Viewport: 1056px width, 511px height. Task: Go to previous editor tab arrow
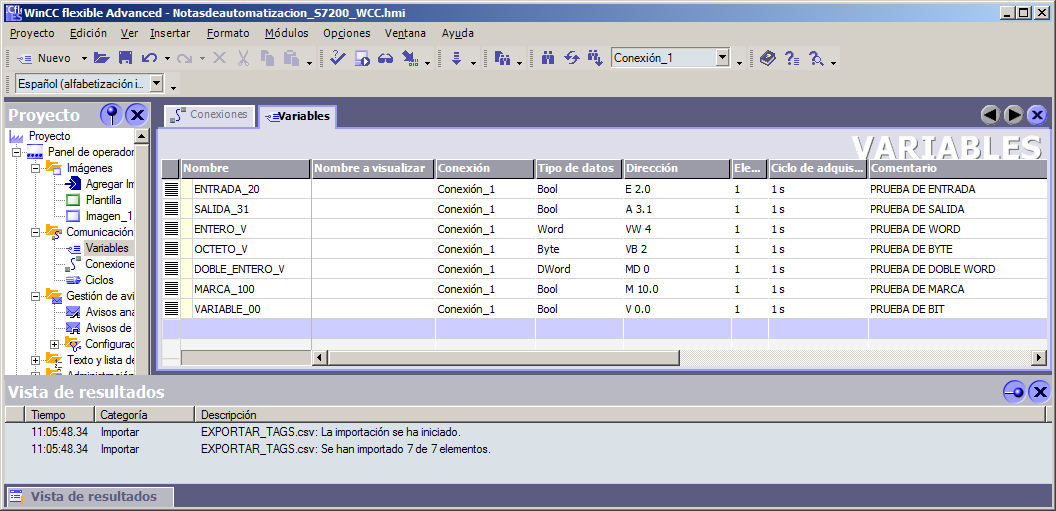[989, 115]
